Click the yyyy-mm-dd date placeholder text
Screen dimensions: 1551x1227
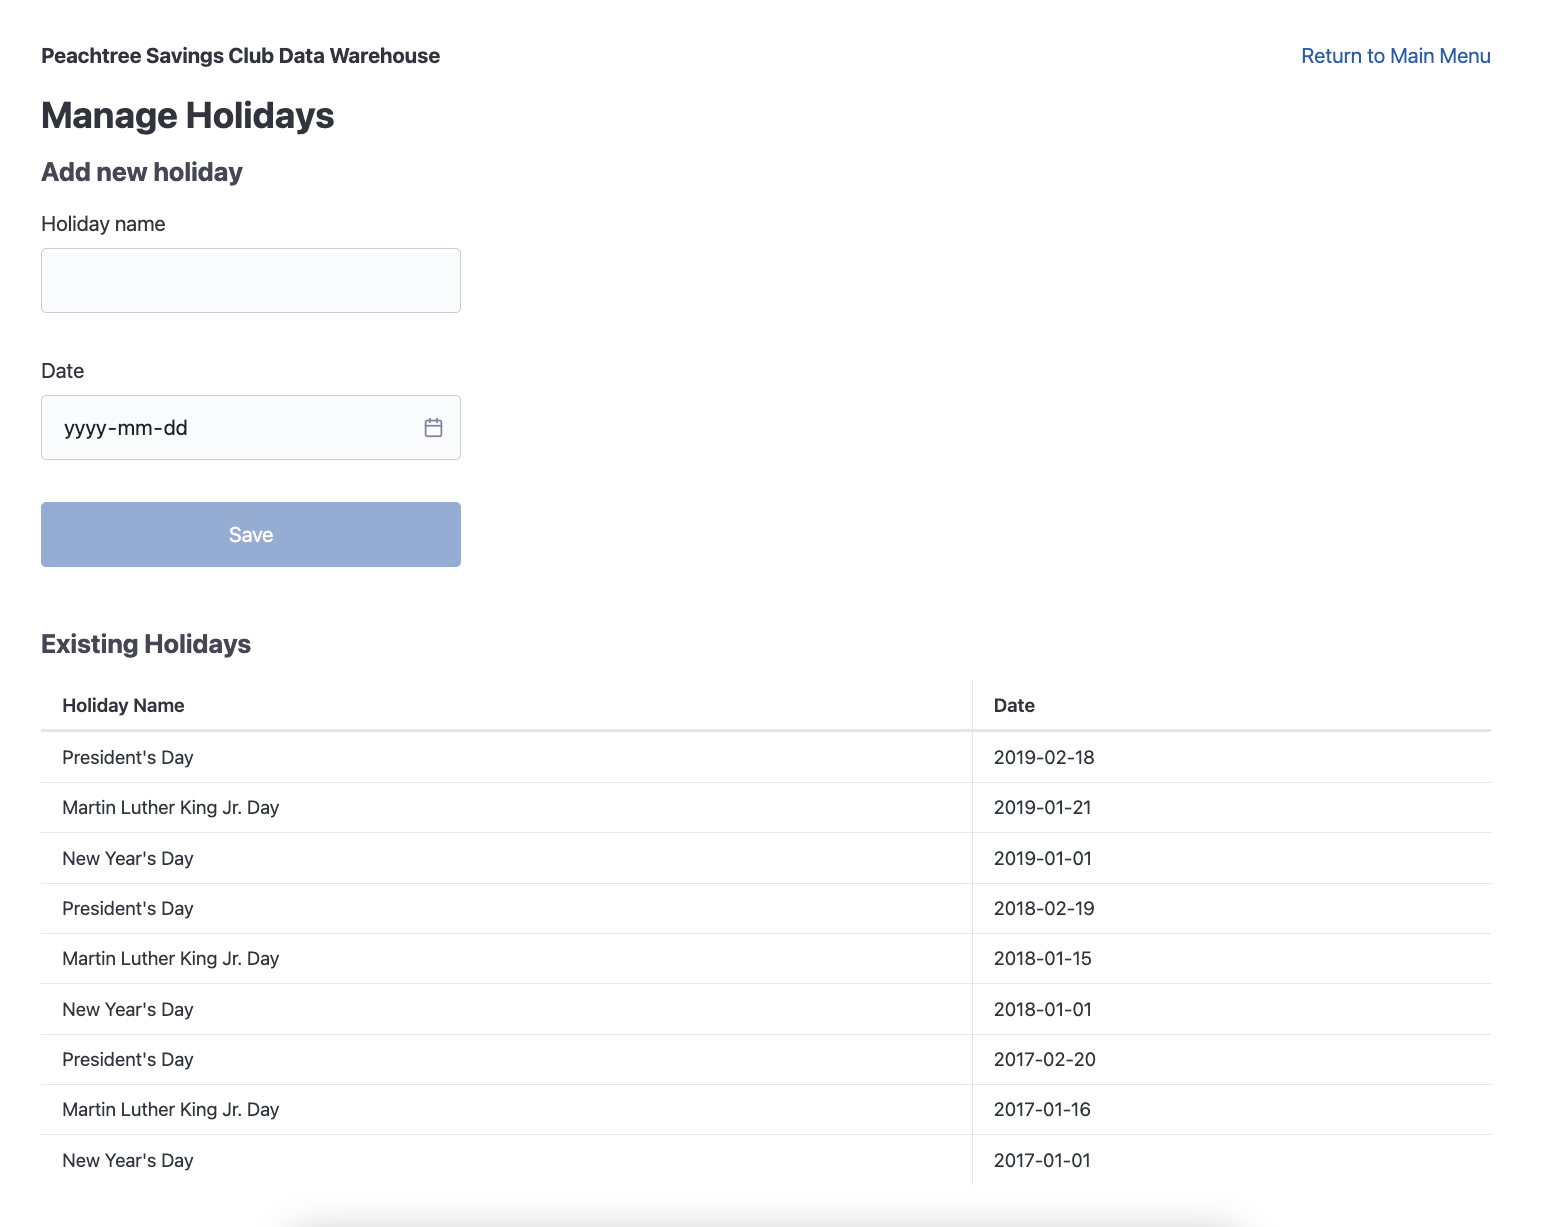[x=126, y=428]
